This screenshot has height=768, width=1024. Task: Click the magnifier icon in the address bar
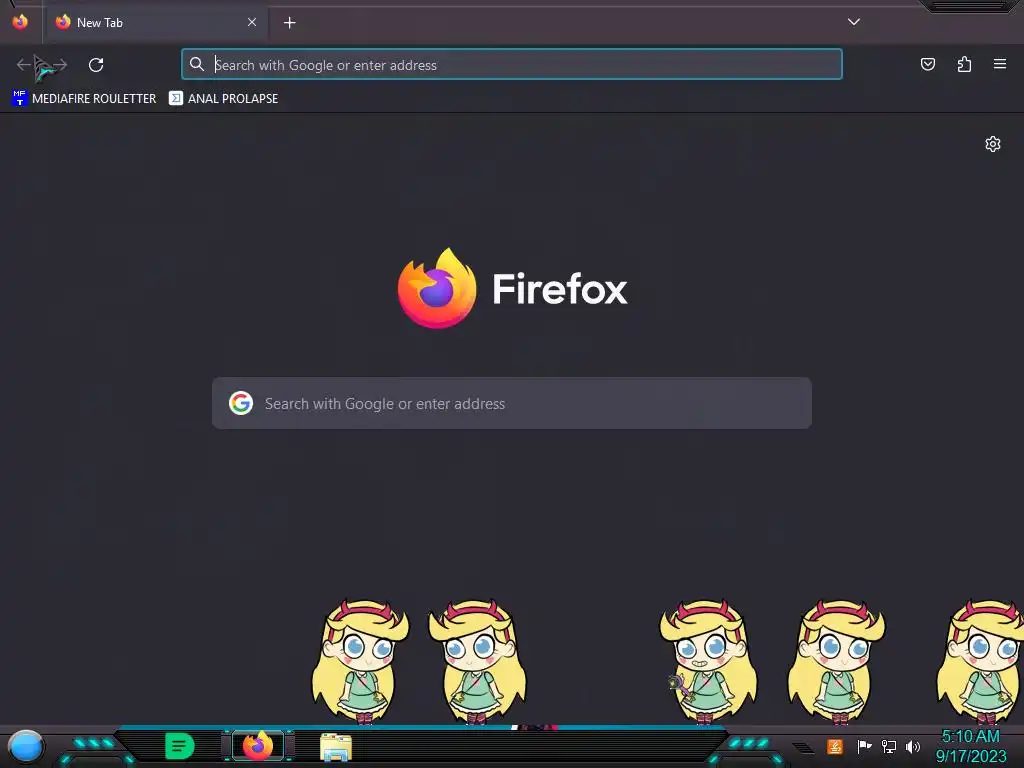(x=197, y=64)
